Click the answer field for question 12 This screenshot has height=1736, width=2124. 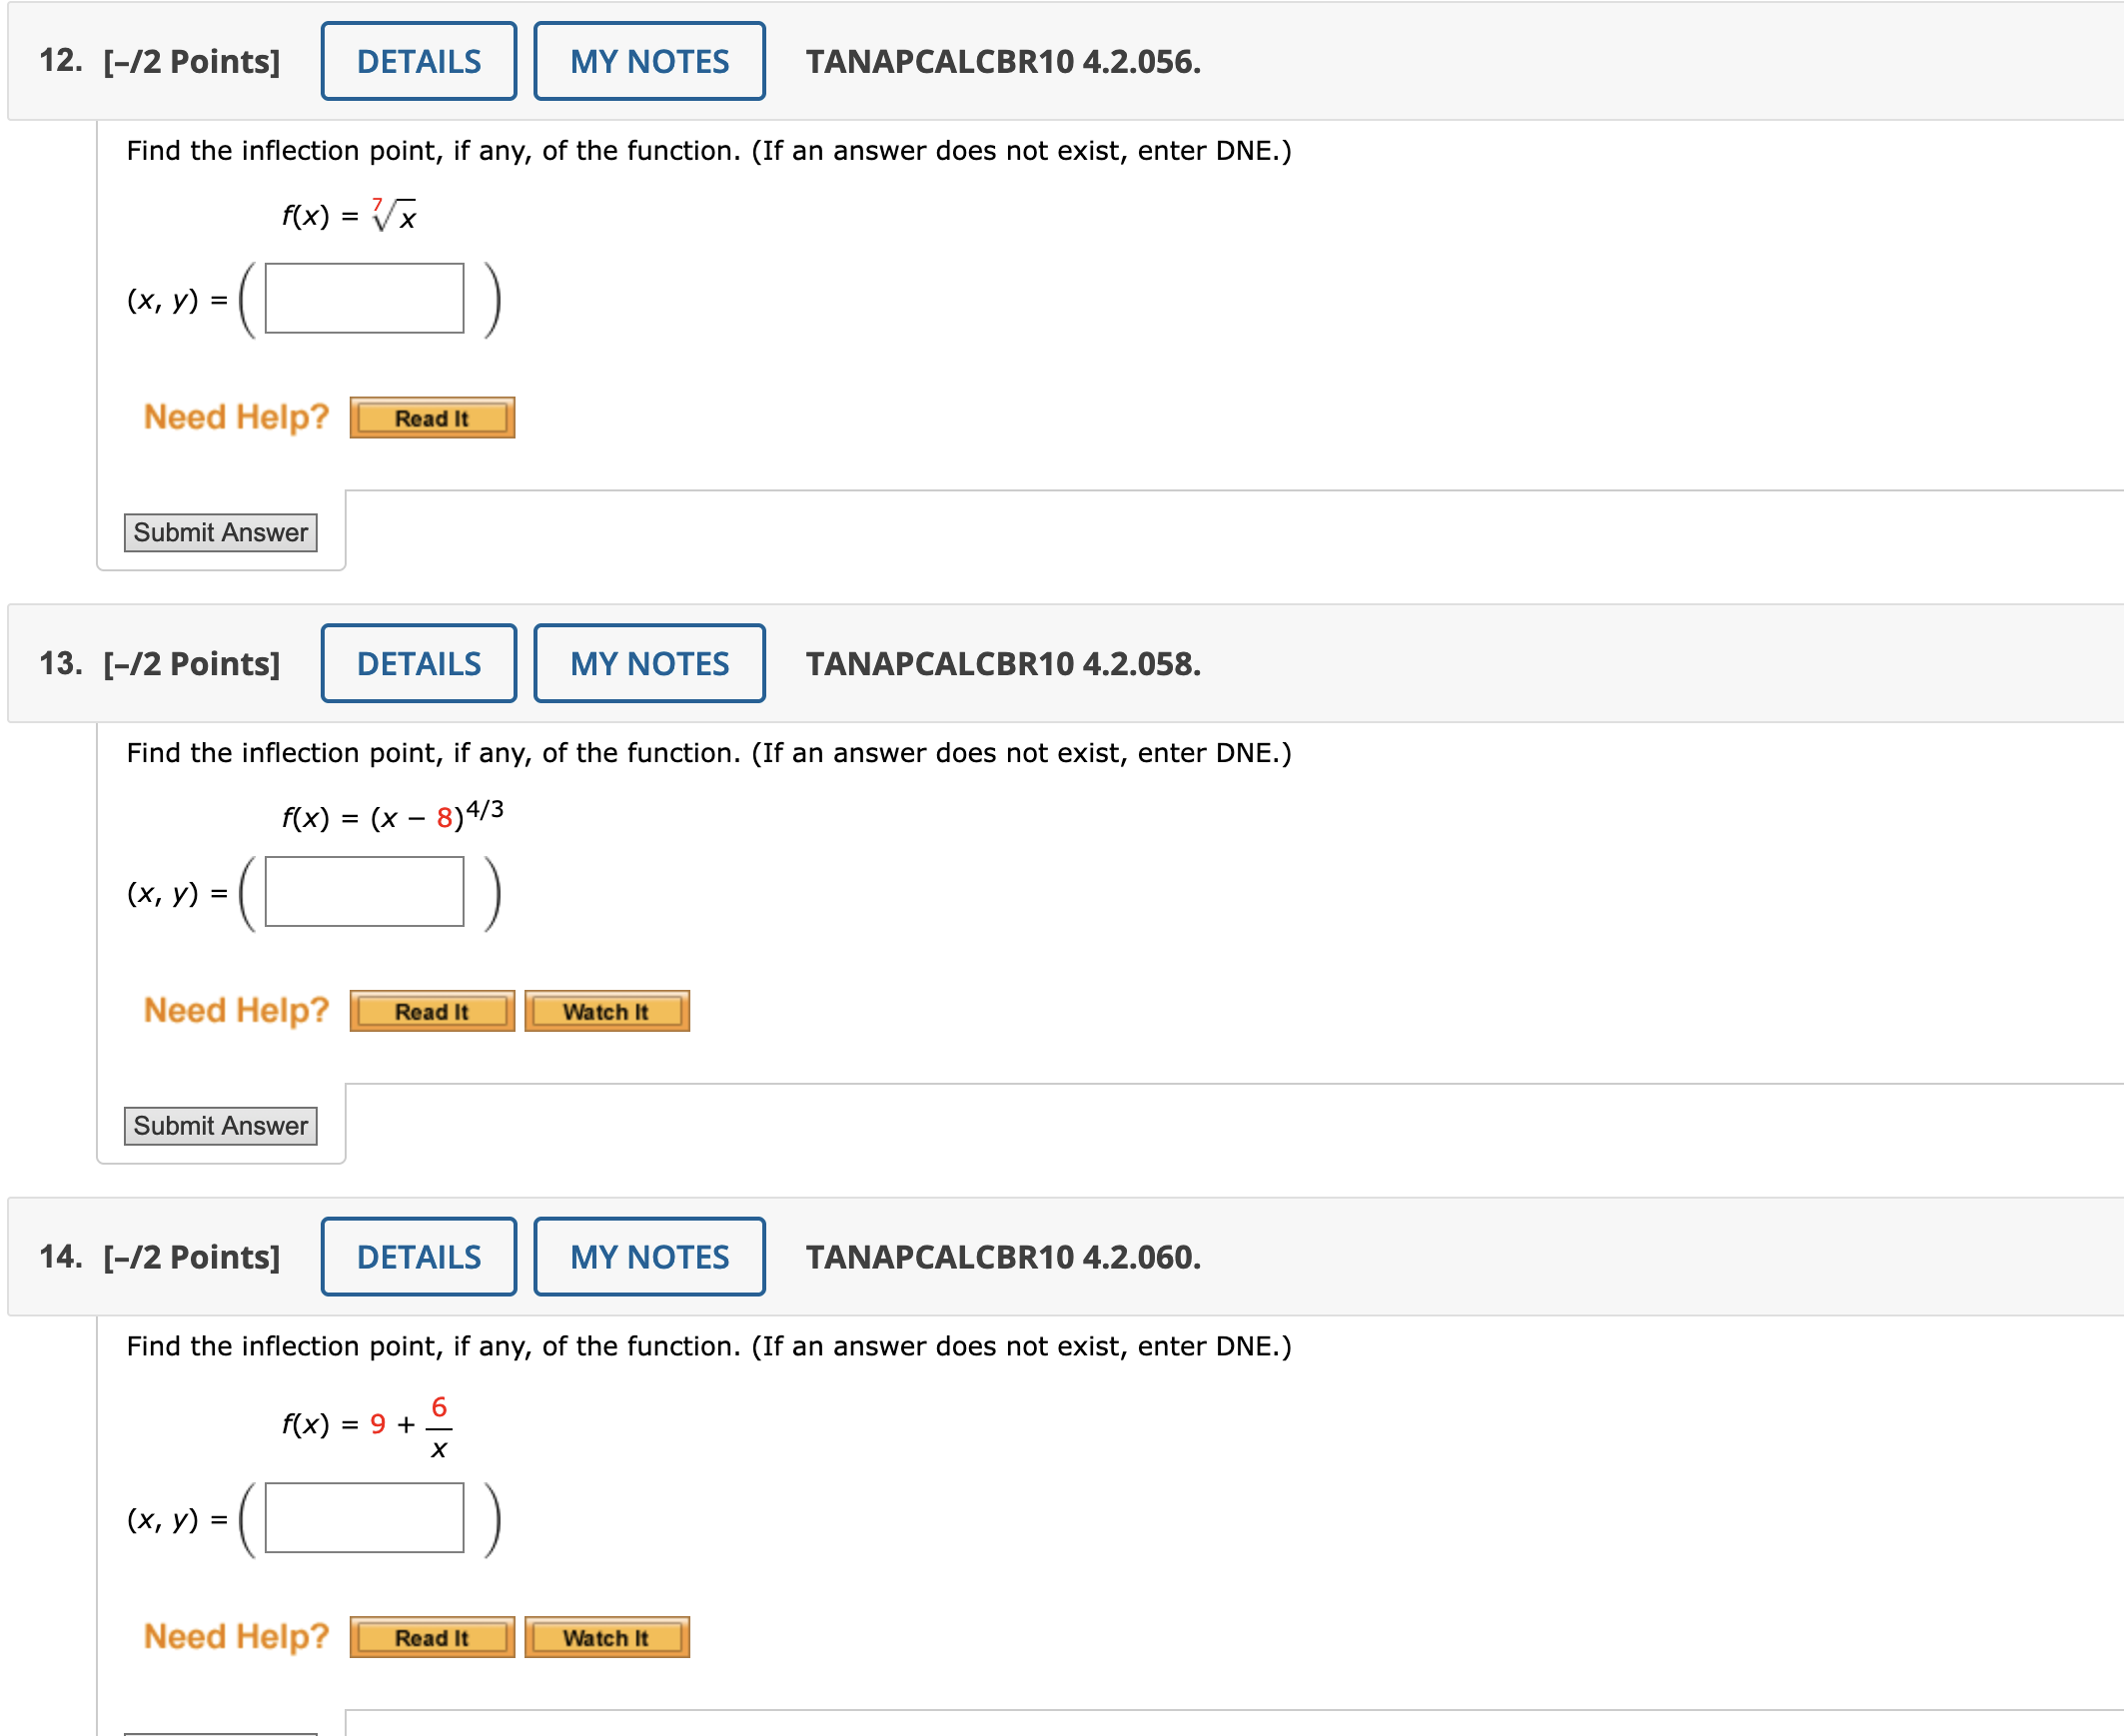click(x=364, y=298)
